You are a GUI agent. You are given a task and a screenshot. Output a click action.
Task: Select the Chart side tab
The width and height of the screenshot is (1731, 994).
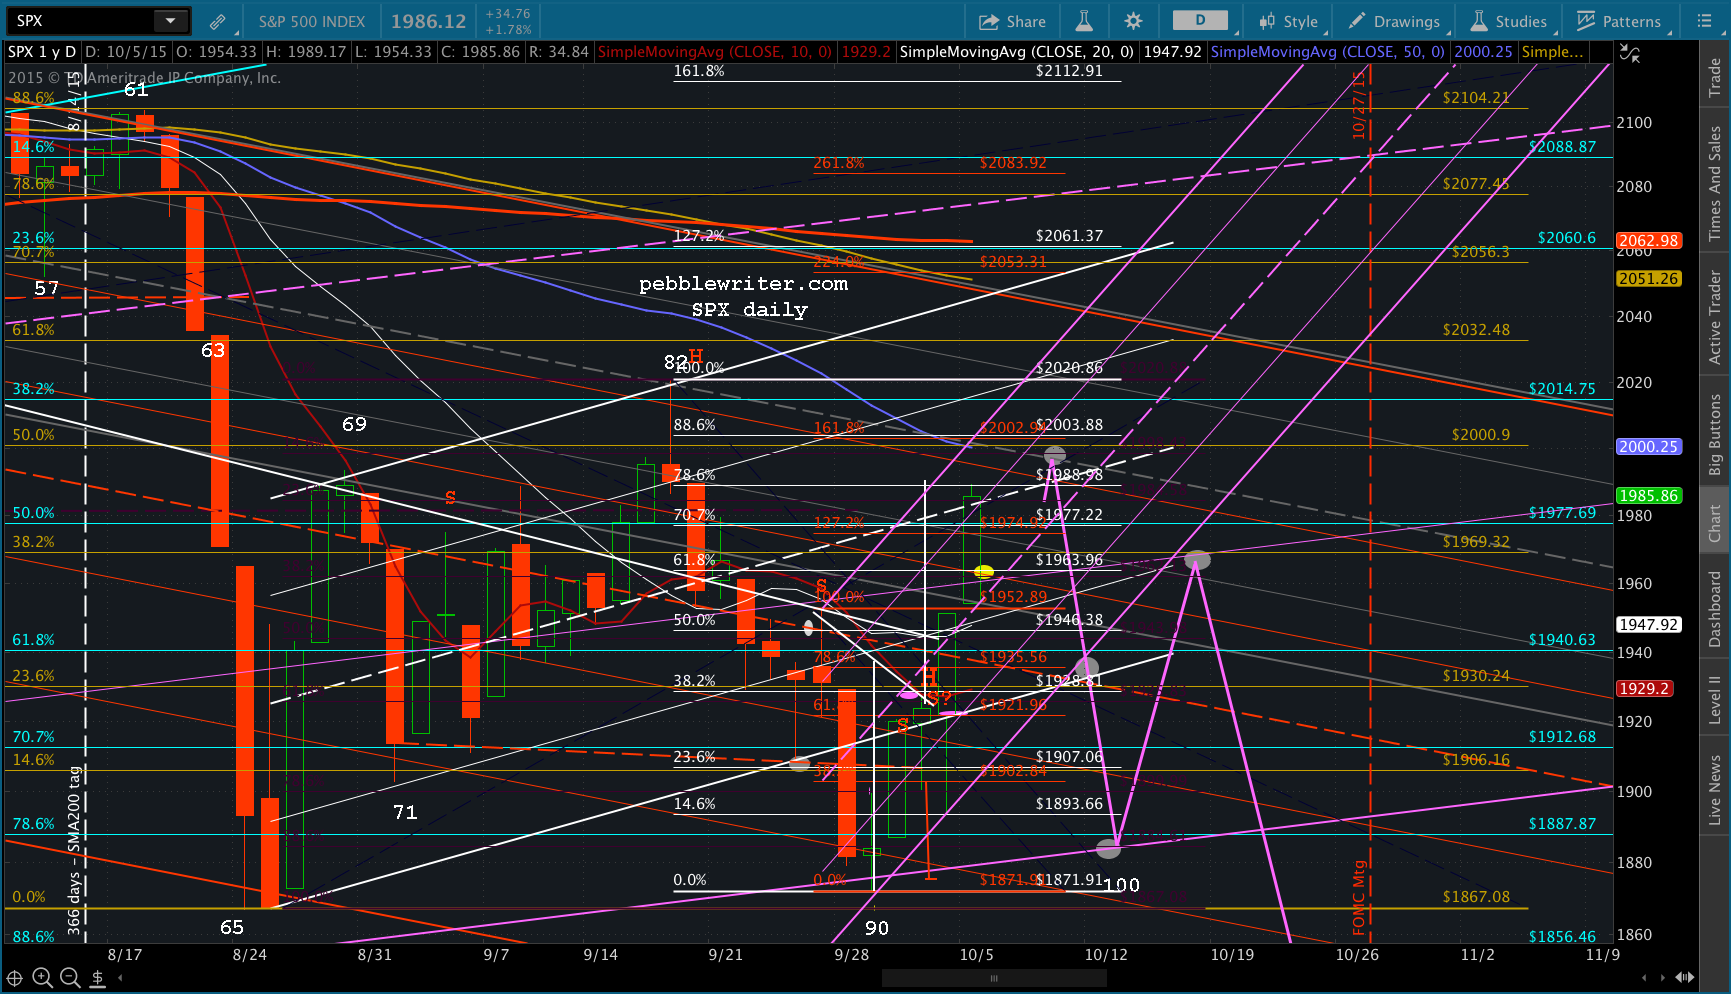(x=1715, y=523)
